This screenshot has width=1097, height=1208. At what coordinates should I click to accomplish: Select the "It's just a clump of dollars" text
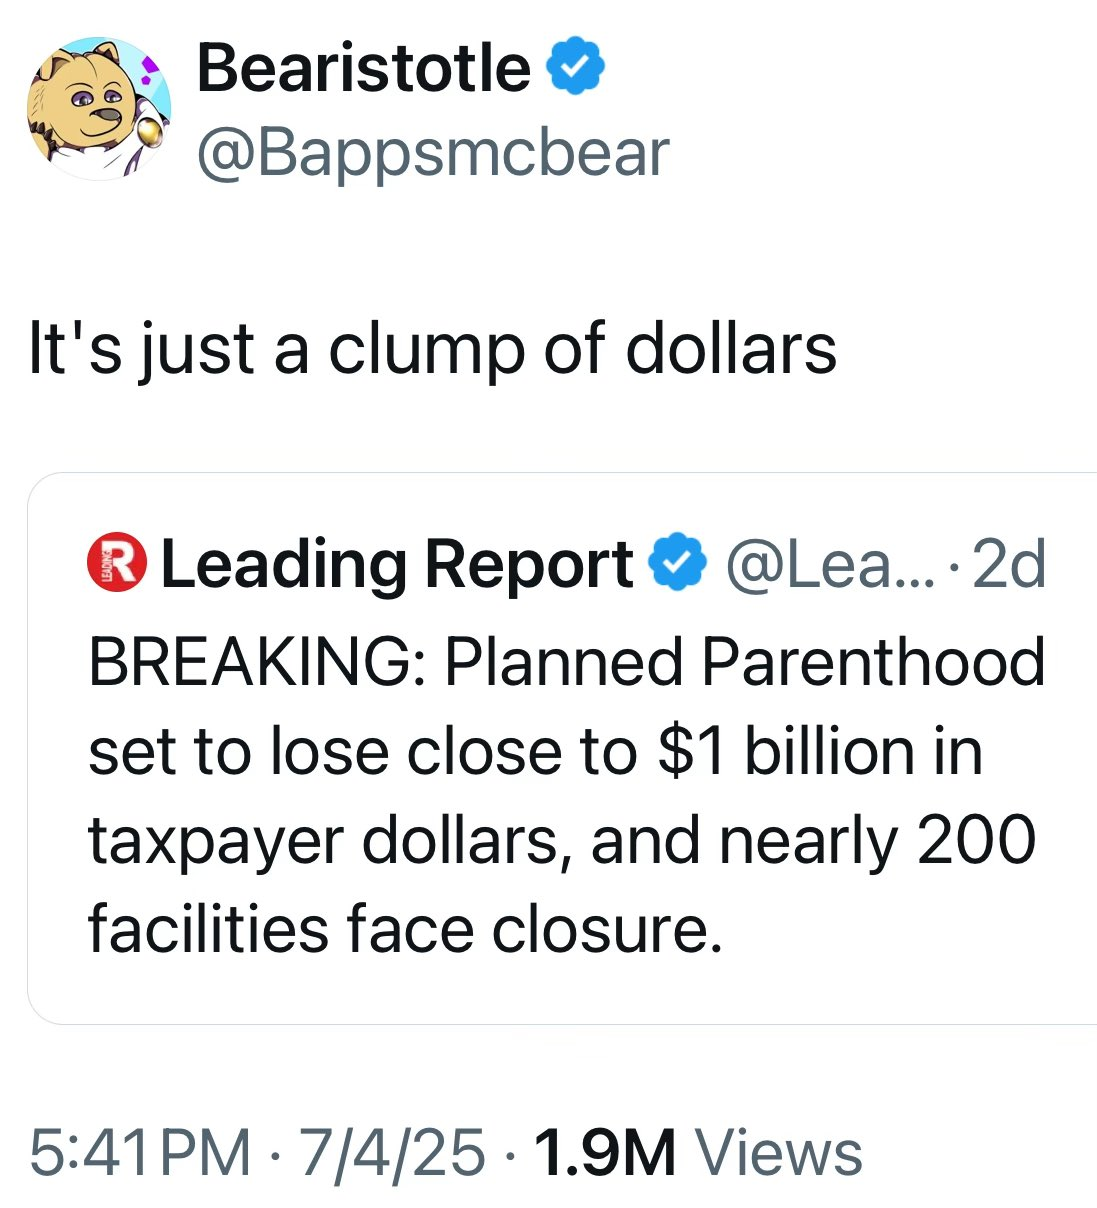[x=432, y=349]
